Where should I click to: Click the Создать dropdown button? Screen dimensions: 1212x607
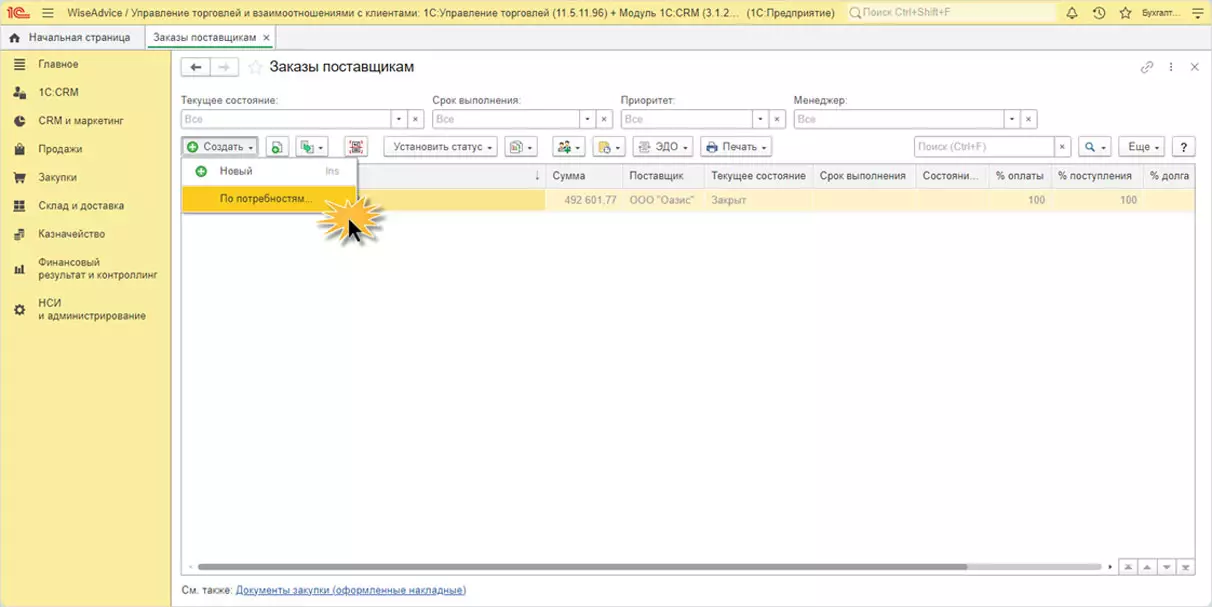pyautogui.click(x=220, y=147)
